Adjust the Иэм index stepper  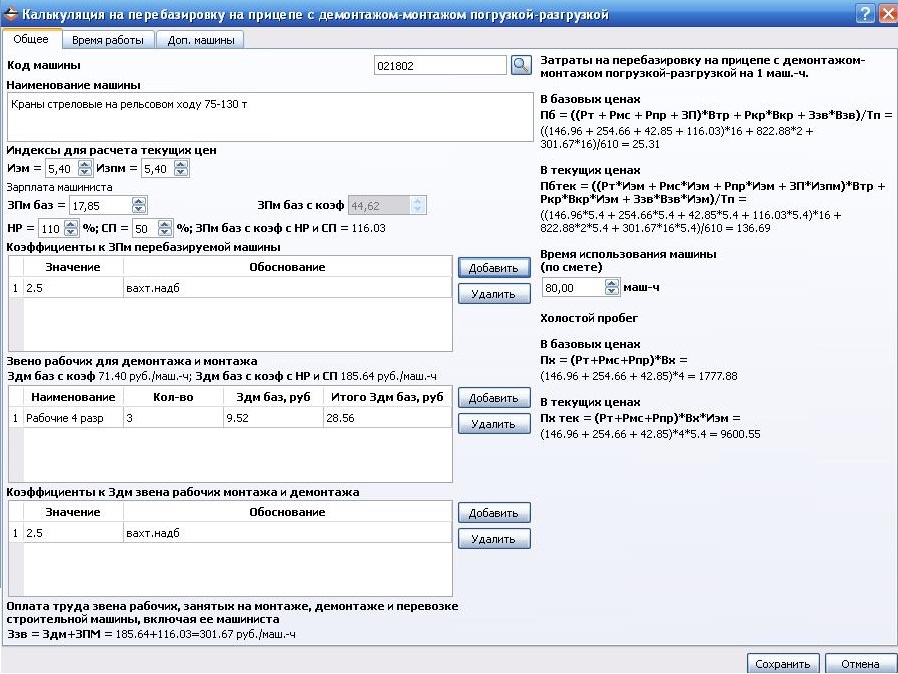(84, 169)
